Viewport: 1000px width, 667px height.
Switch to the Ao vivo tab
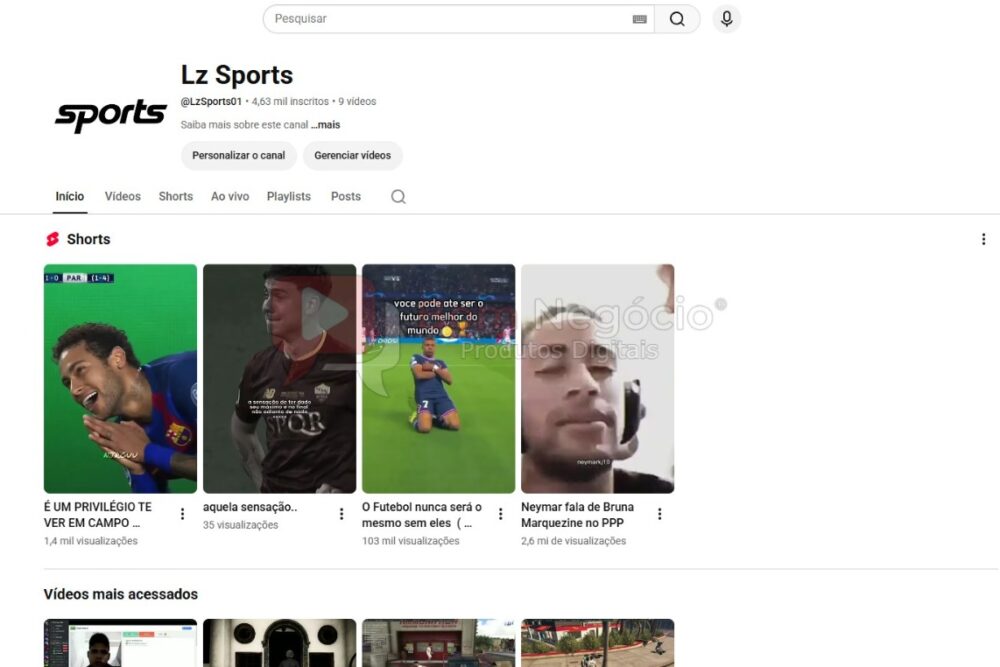point(230,196)
